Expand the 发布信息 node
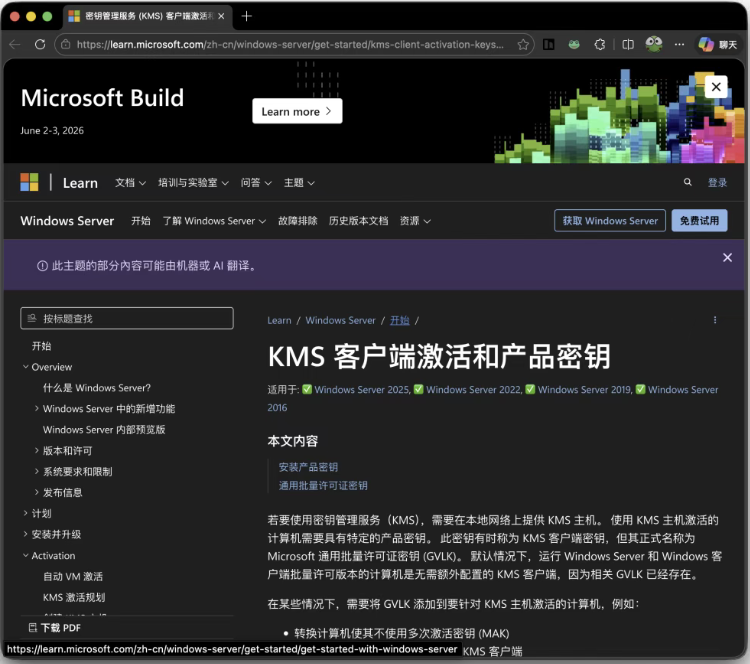Viewport: 750px width, 664px height. point(37,492)
